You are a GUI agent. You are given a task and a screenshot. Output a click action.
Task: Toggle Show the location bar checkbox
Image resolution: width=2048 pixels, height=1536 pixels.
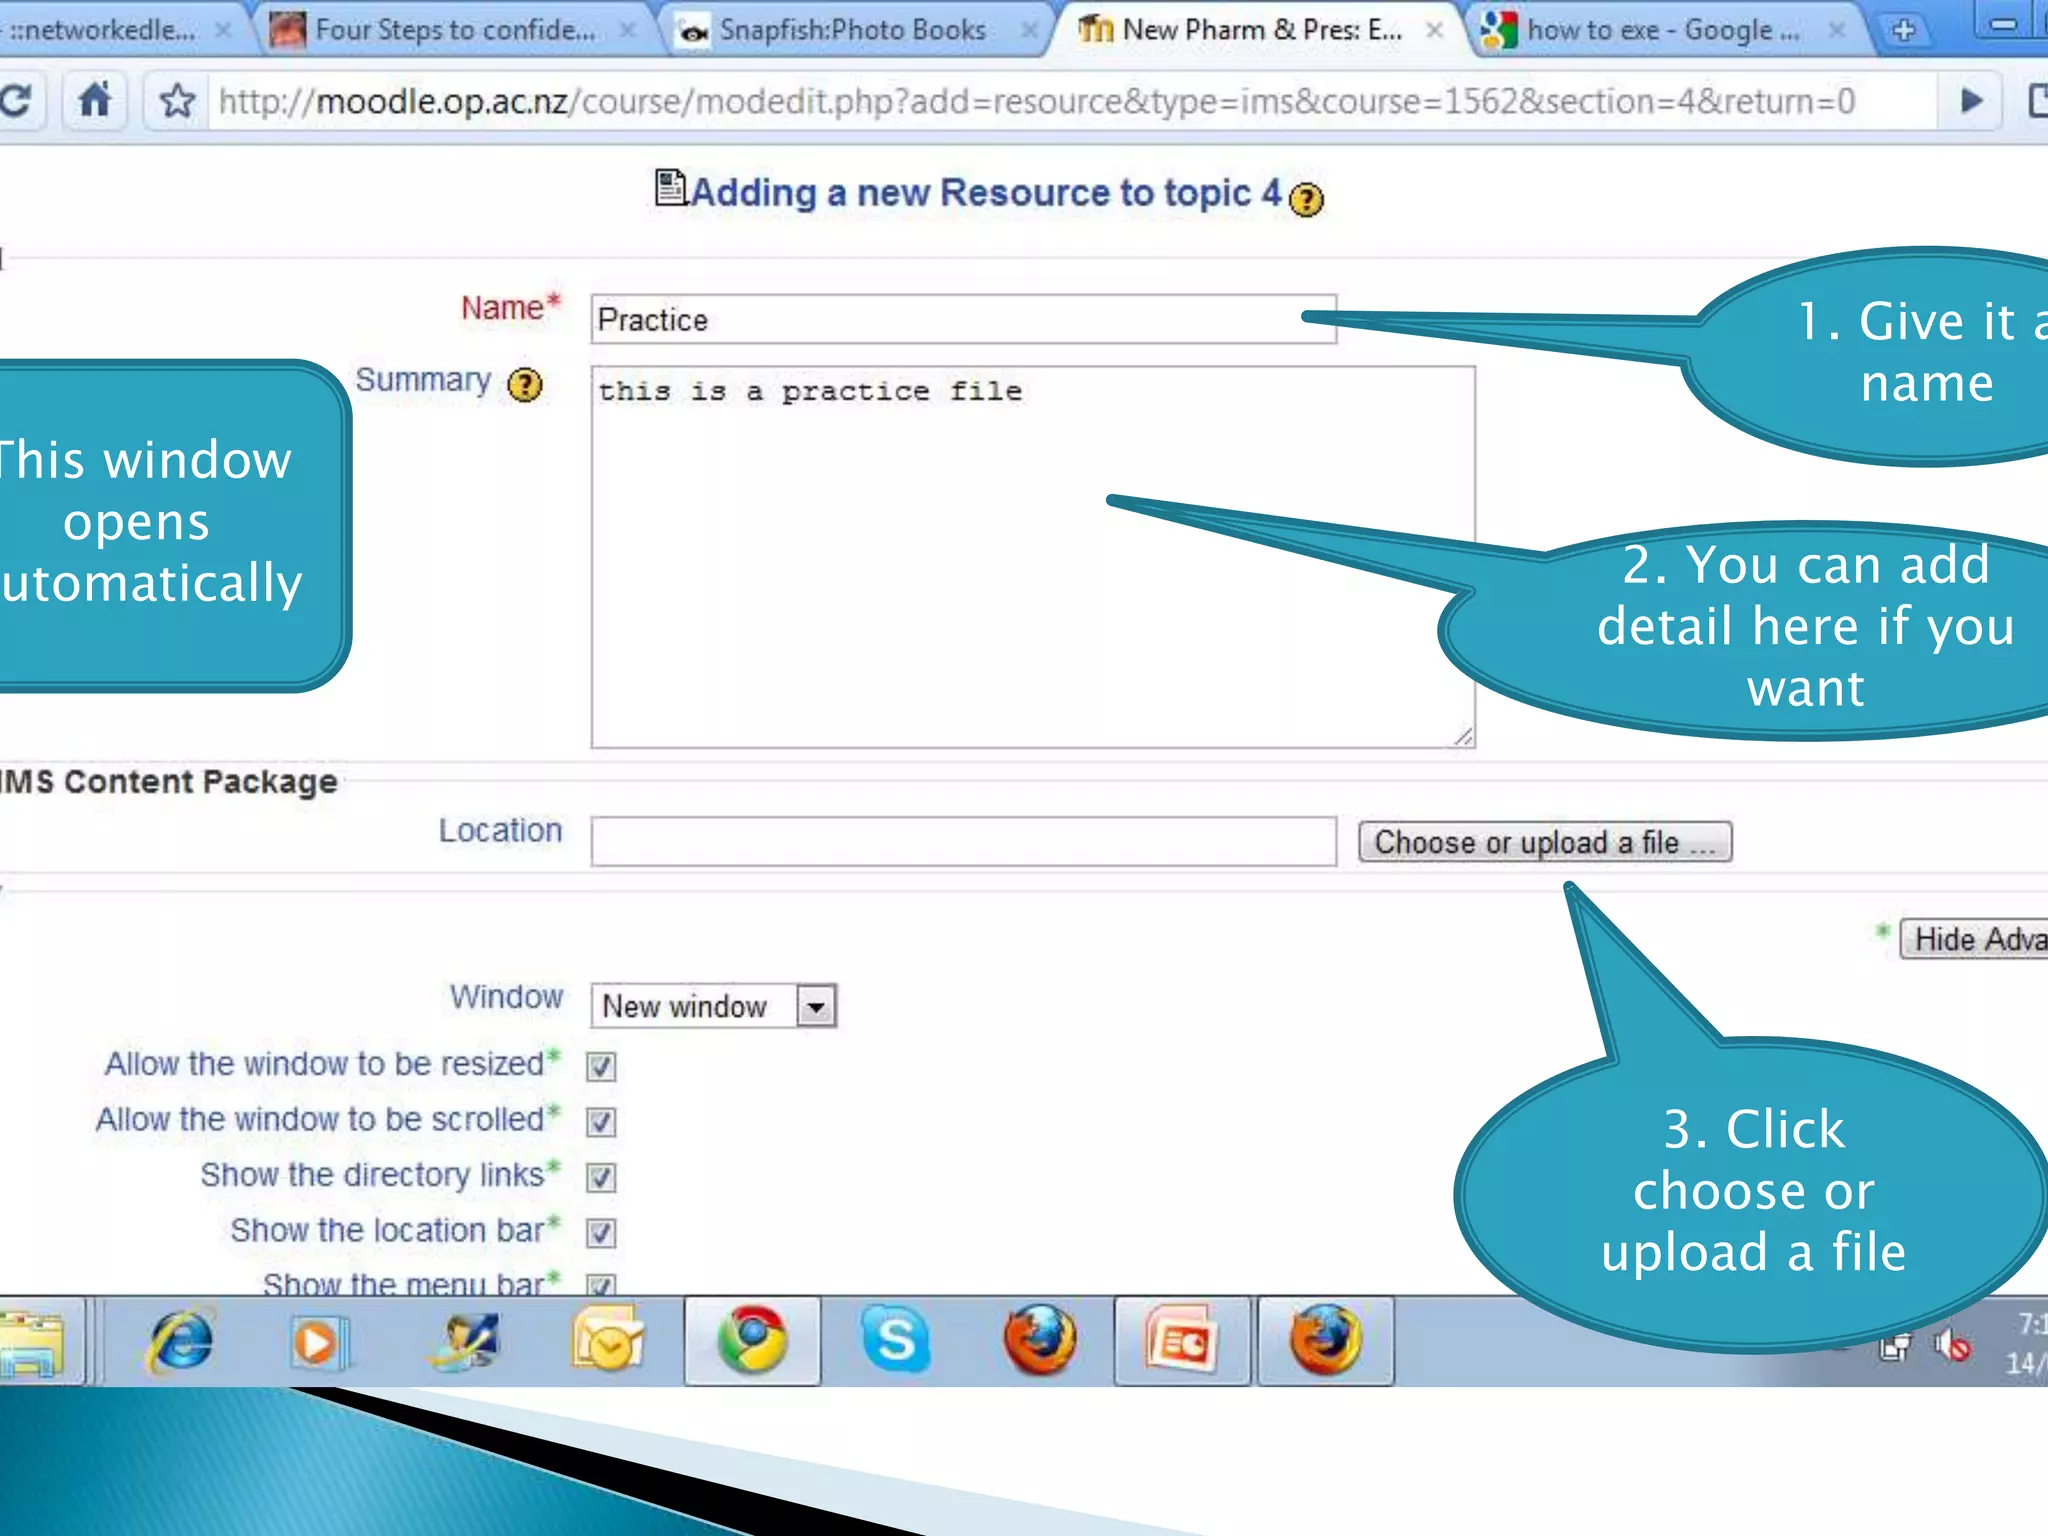click(x=601, y=1233)
